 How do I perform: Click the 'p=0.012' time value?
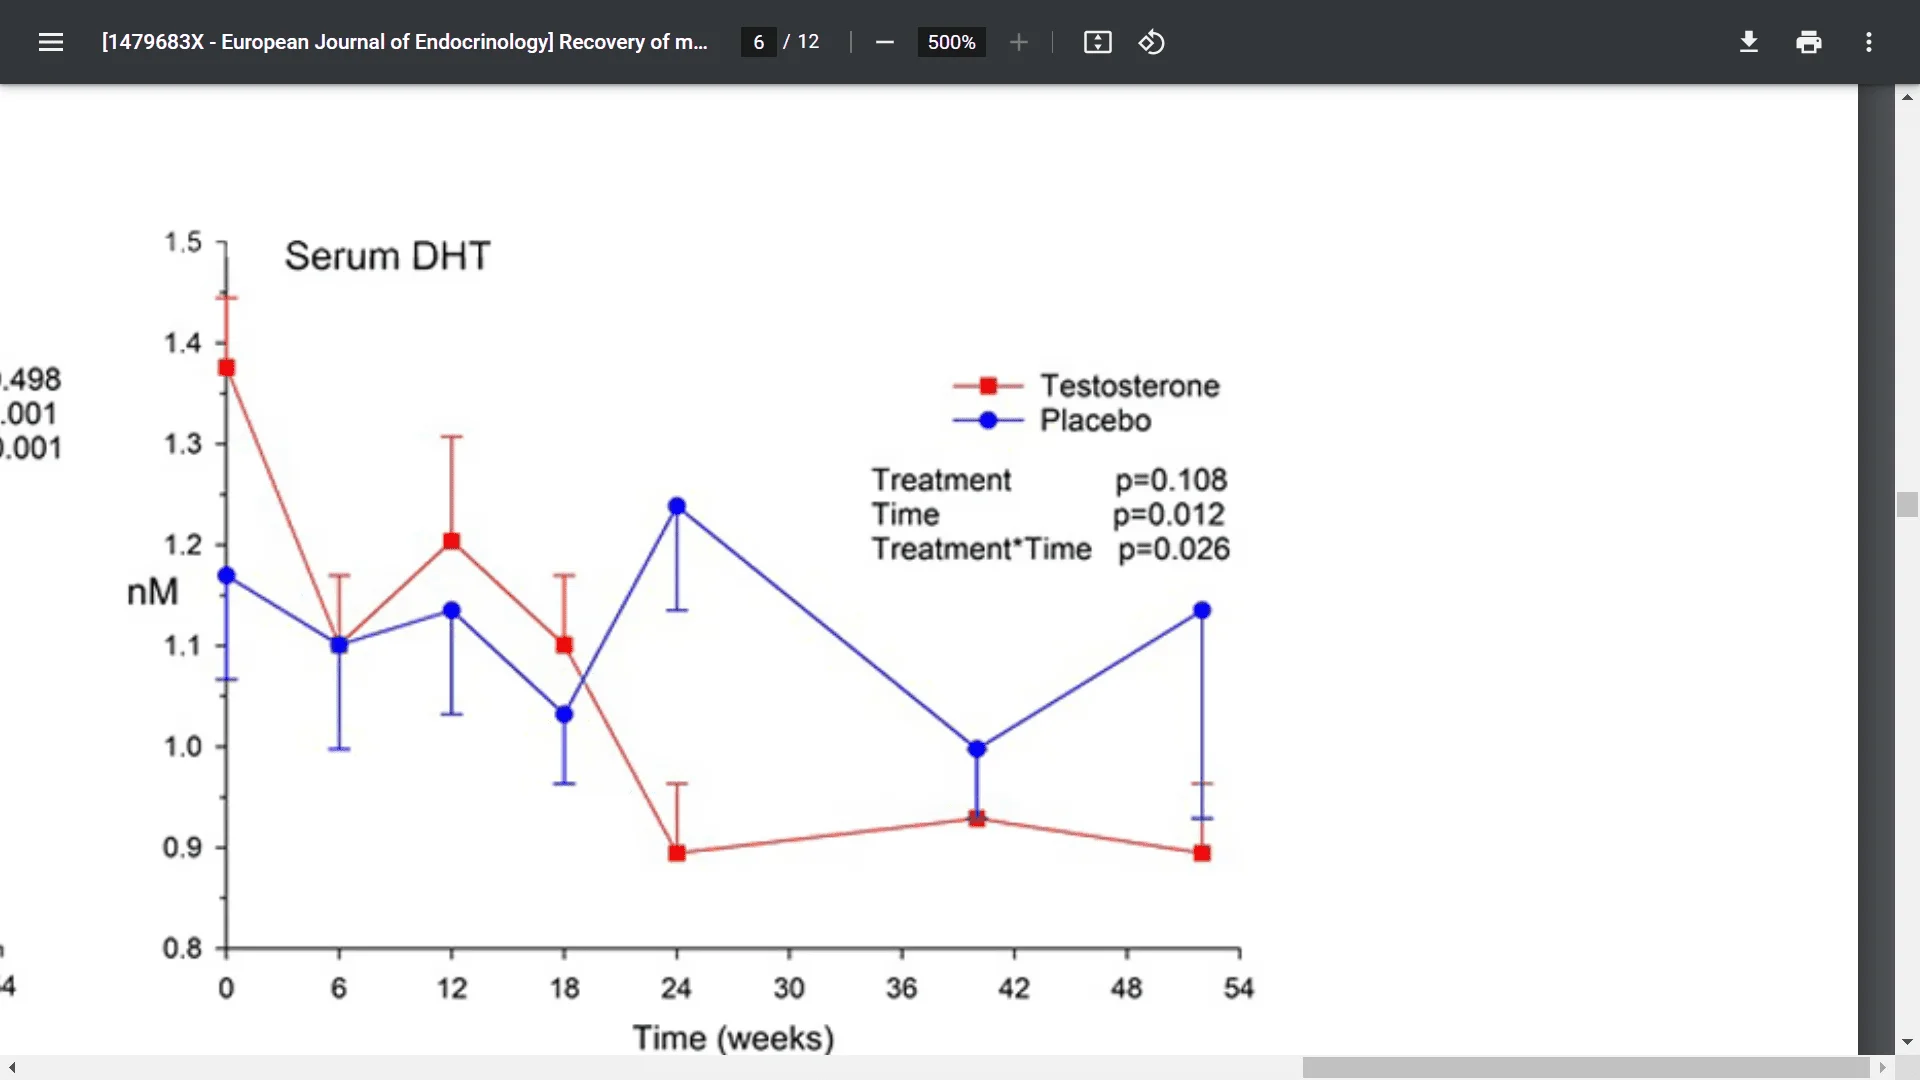coord(1169,514)
